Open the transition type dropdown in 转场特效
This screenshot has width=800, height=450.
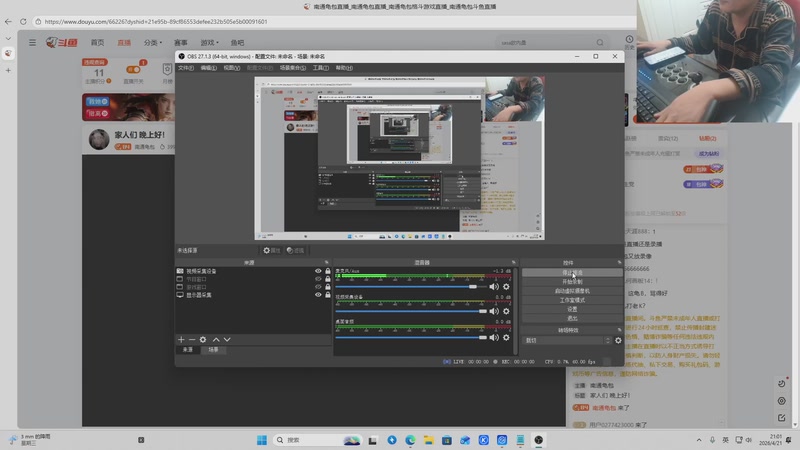(567, 340)
